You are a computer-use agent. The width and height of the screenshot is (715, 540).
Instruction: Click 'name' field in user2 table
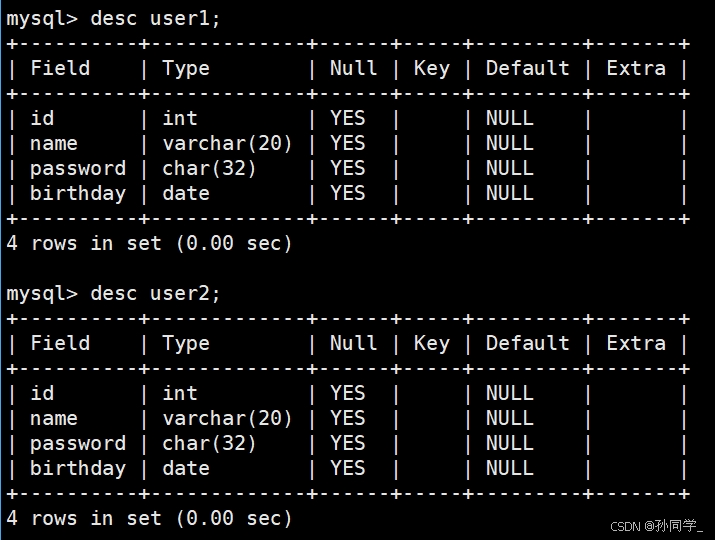[54, 419]
